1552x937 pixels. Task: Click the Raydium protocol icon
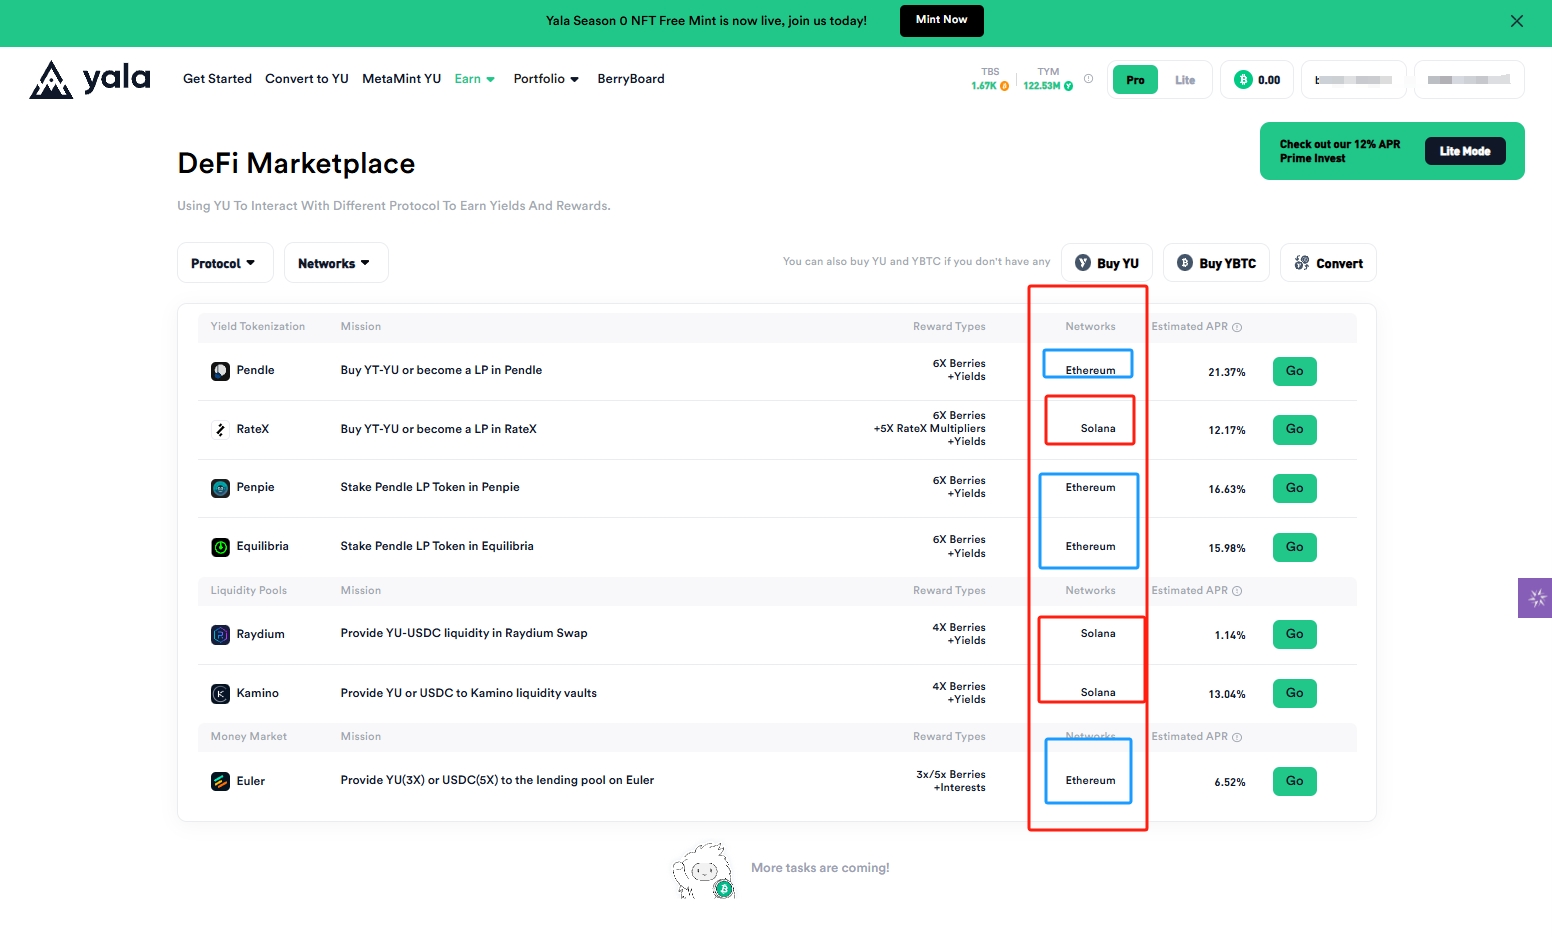click(x=220, y=635)
